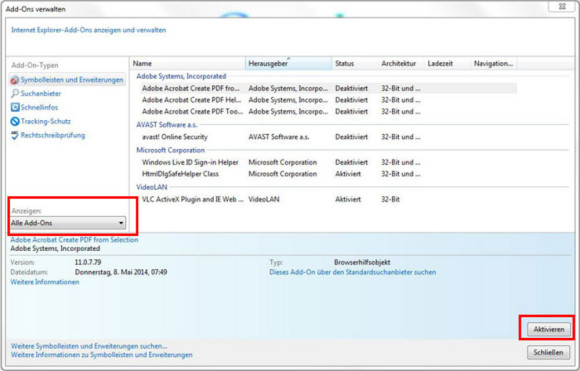Select HtmlDlgSafeHelper Class add-on
Screen dimensions: 580x371
(x=324, y=174)
